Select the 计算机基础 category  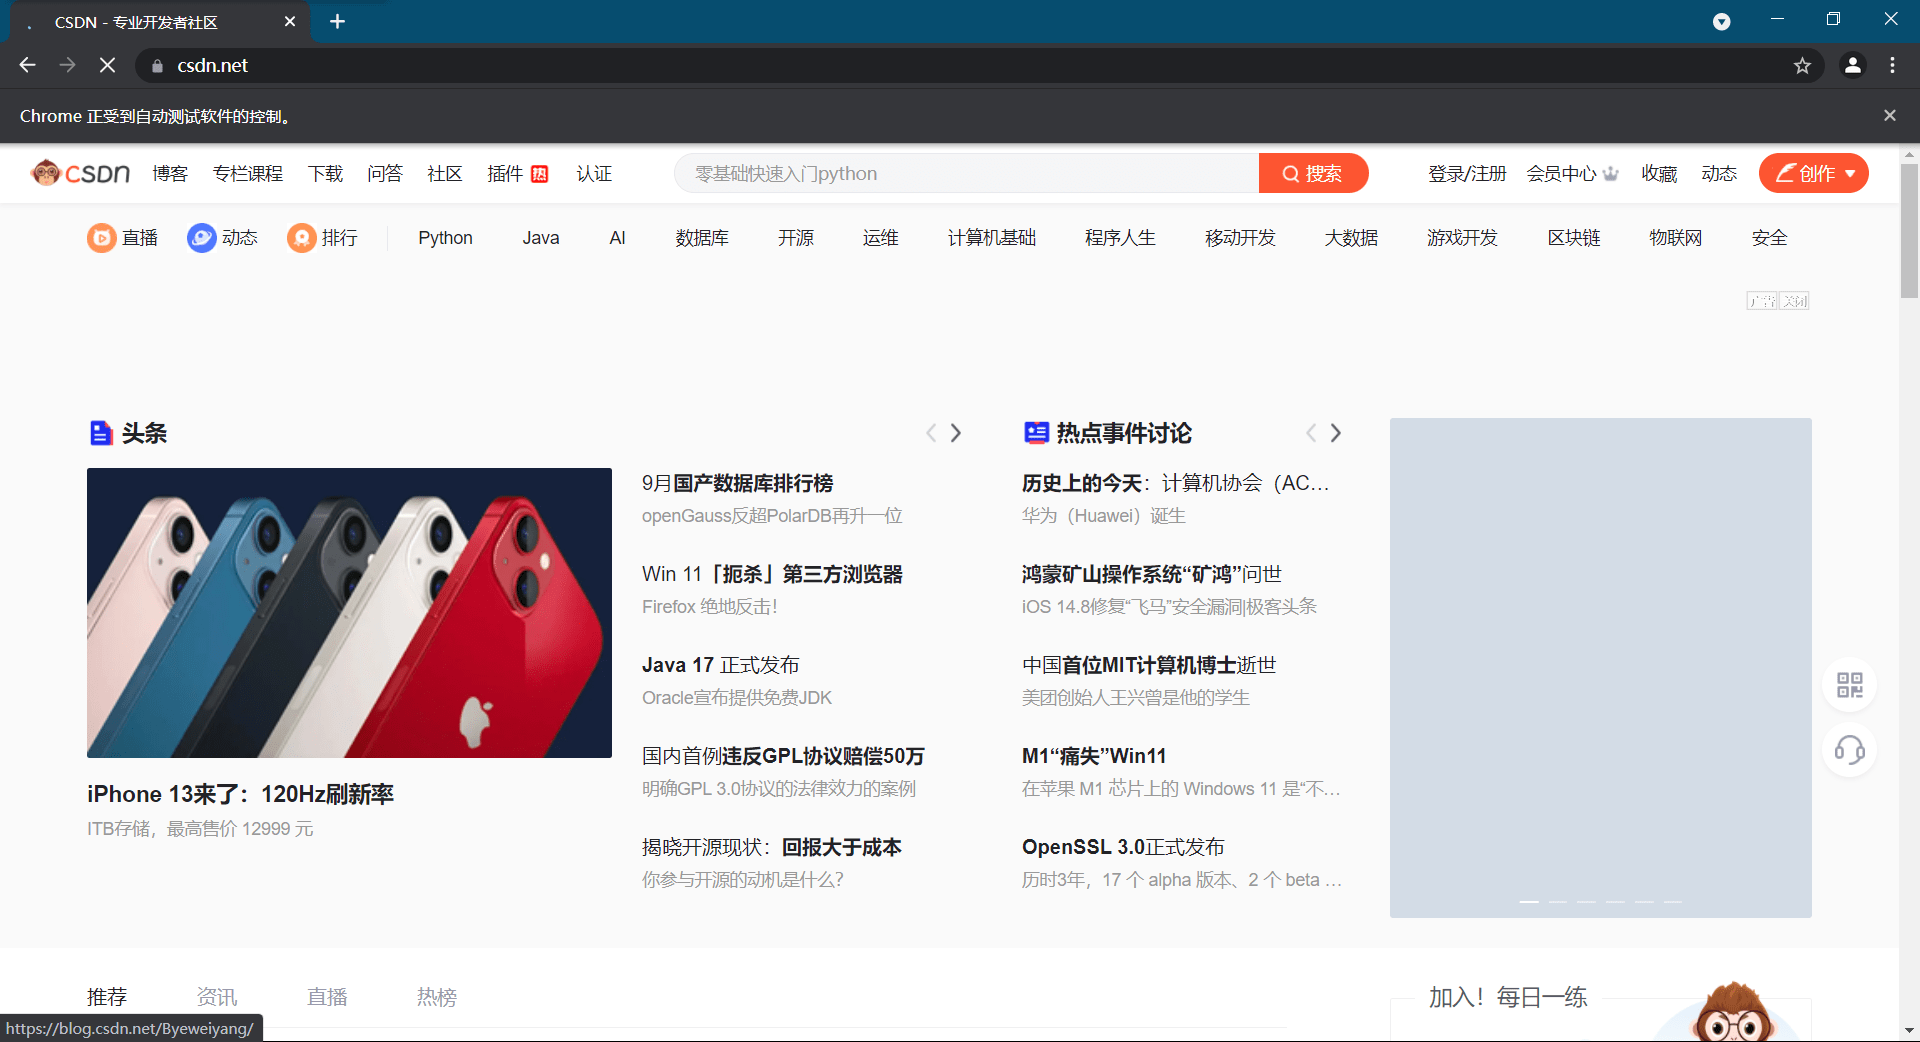(992, 238)
